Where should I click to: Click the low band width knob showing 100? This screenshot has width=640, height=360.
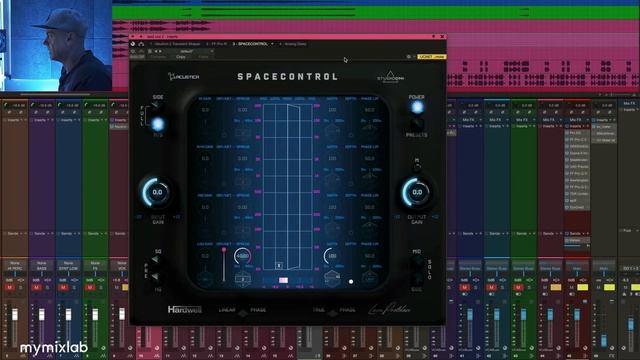tap(332, 256)
